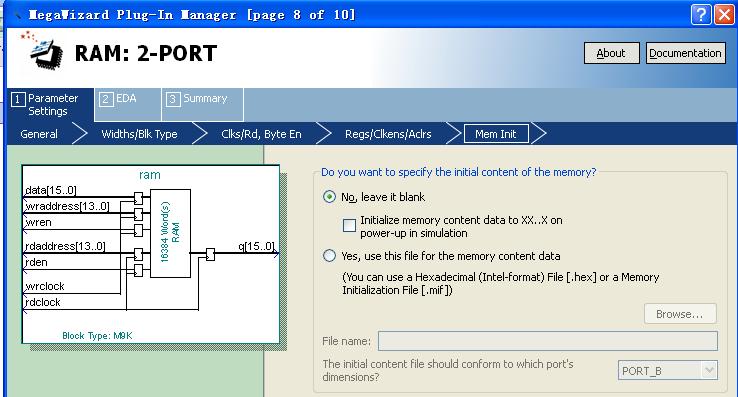Click the arrow after Widths/Blk Type

coord(200,134)
